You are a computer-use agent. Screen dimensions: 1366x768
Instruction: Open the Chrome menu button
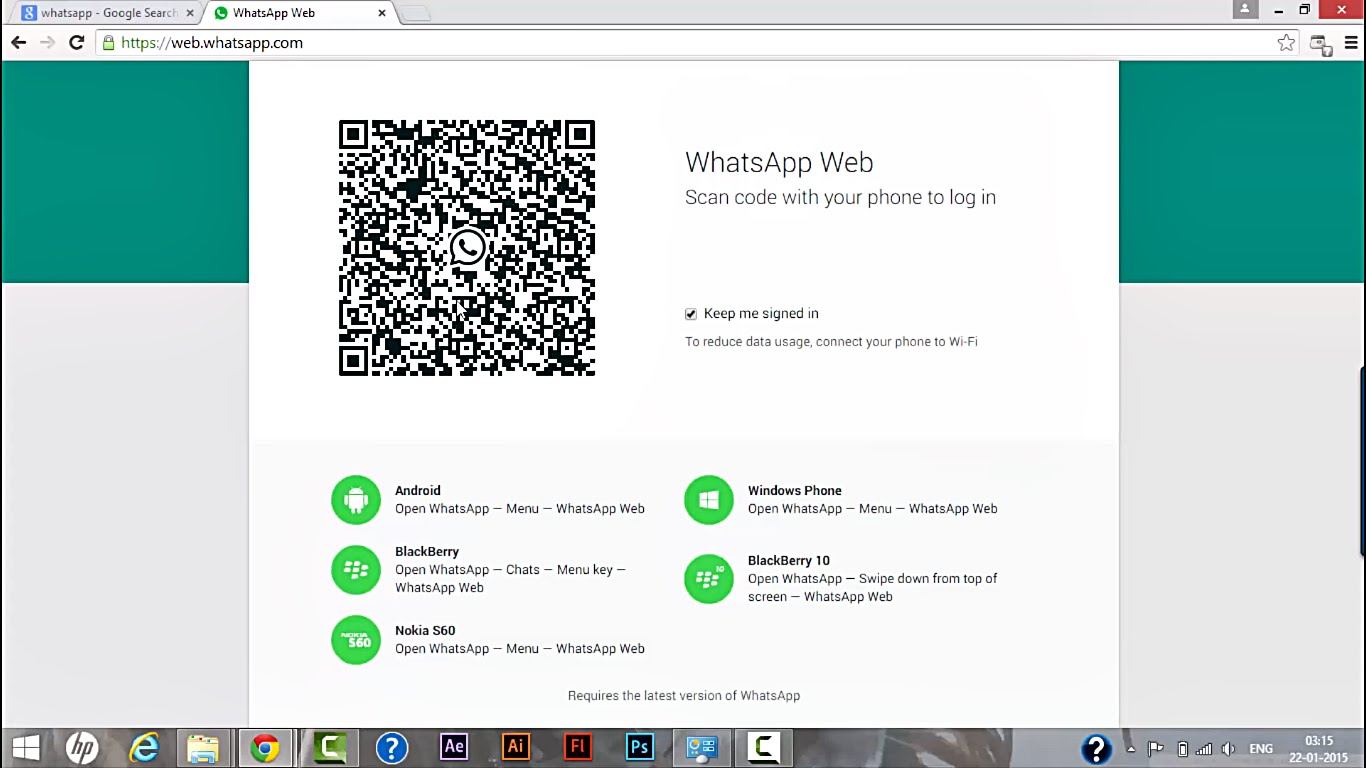point(1353,43)
